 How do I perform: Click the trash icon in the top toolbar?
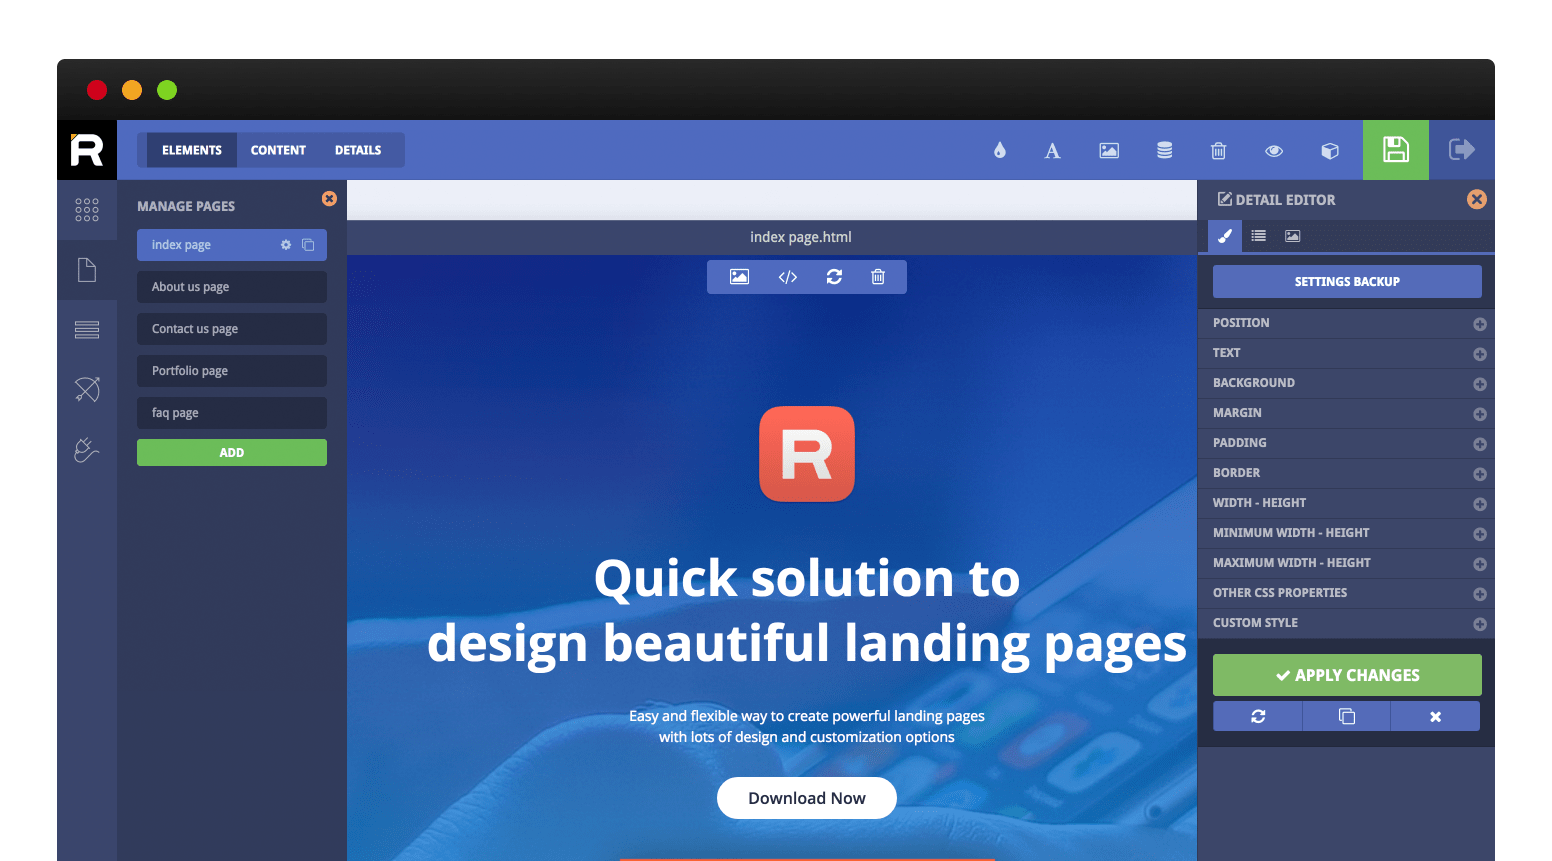pos(1218,150)
